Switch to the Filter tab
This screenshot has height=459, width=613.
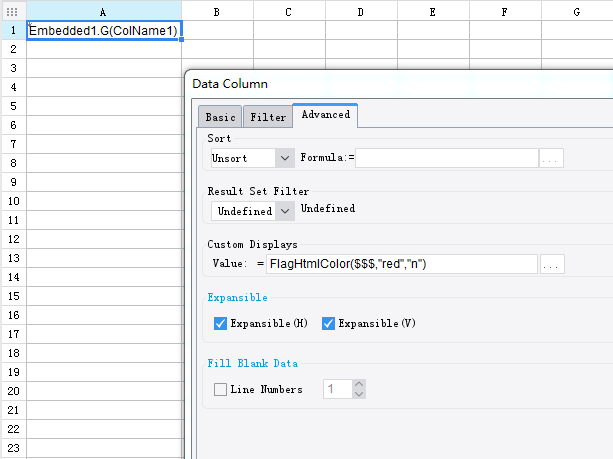(x=268, y=117)
